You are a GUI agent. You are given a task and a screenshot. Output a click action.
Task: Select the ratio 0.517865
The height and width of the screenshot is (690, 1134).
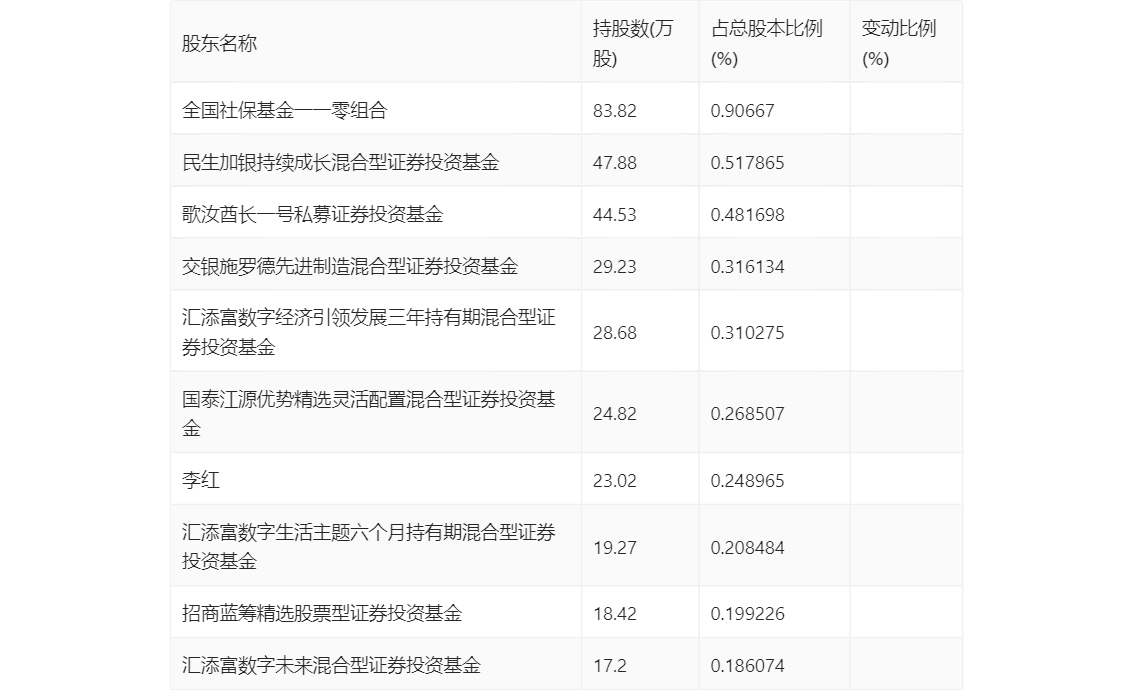click(747, 163)
